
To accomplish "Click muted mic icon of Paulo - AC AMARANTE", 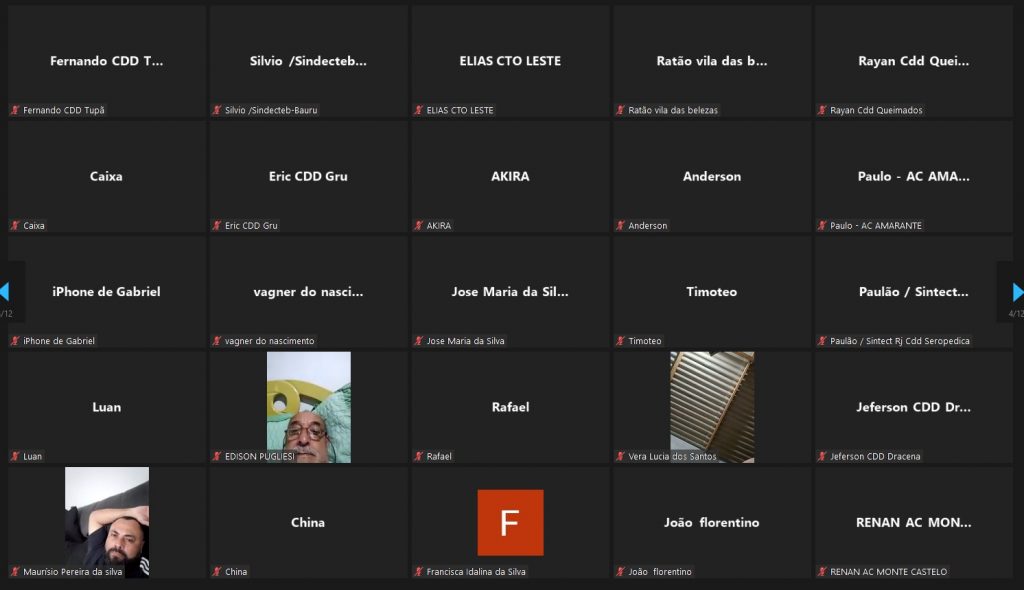I will 822,225.
